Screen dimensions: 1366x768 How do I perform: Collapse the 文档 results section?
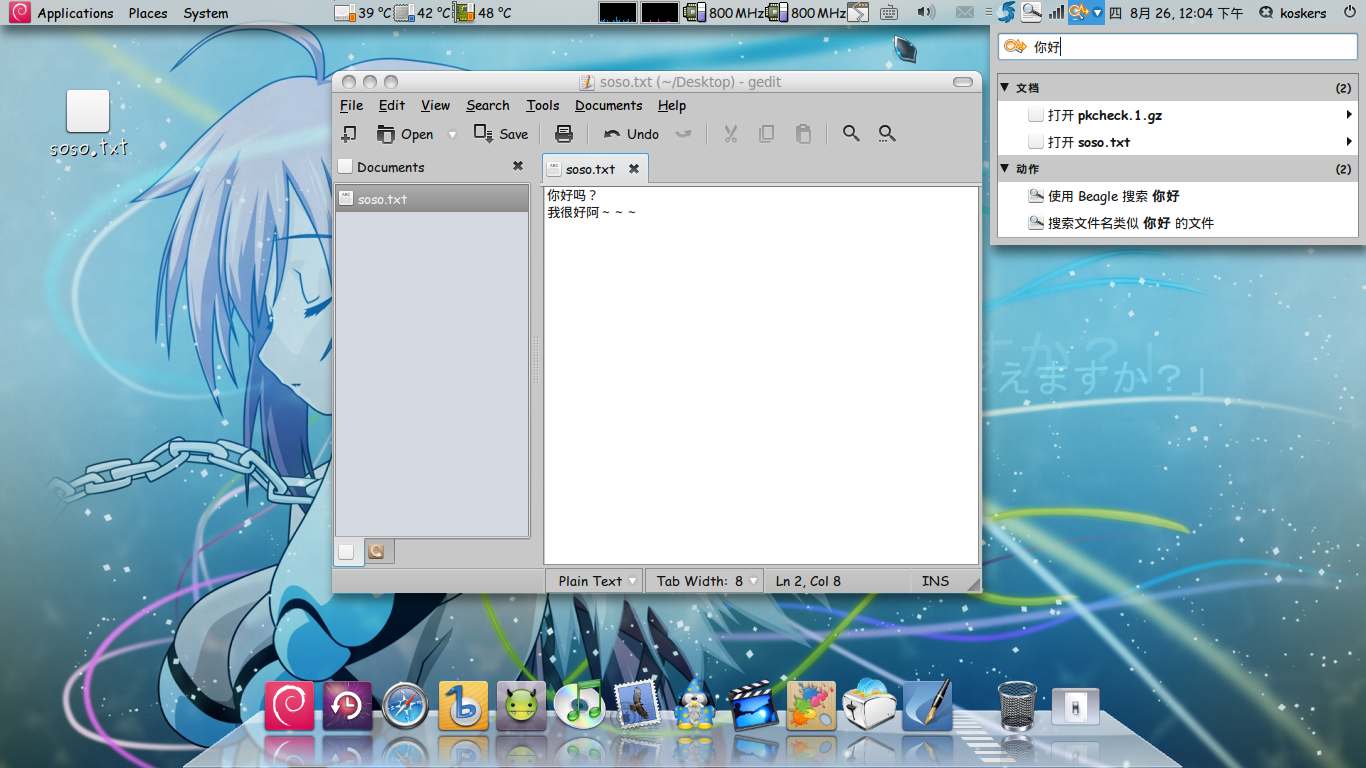[x=1005, y=88]
